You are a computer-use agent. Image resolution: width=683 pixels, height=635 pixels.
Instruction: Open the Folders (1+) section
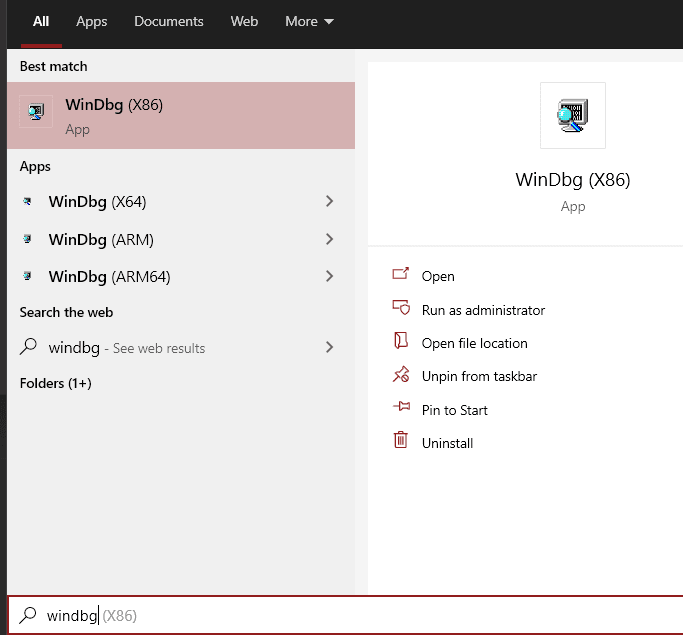pyautogui.click(x=56, y=383)
